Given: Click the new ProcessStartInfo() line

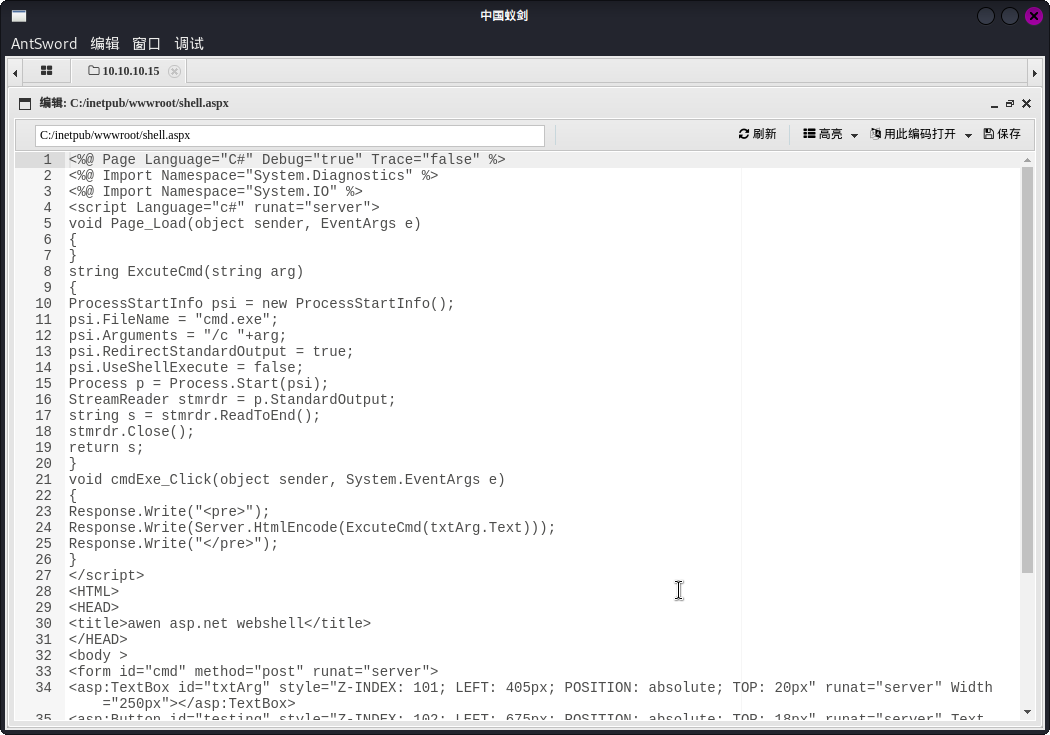Looking at the screenshot, I should (x=261, y=303).
